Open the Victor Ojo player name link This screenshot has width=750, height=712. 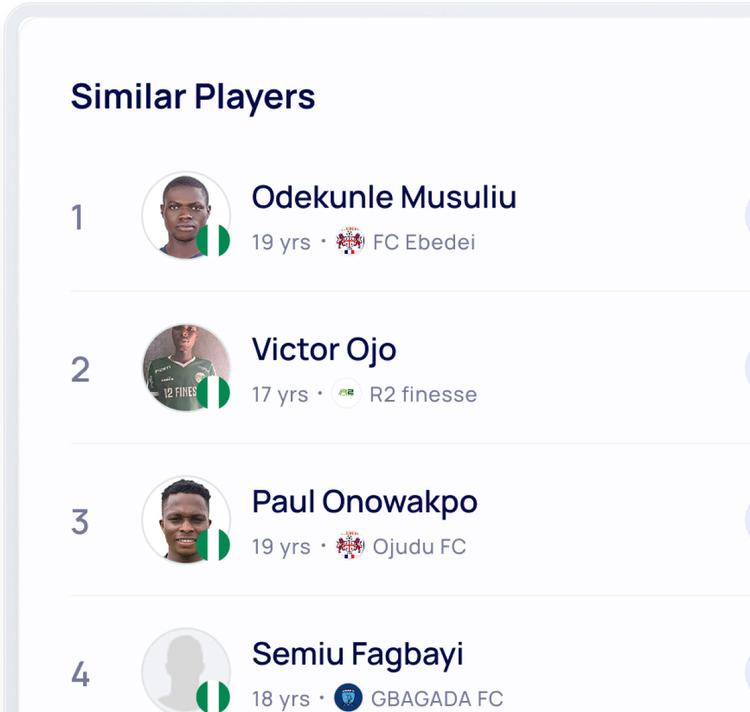tap(324, 349)
